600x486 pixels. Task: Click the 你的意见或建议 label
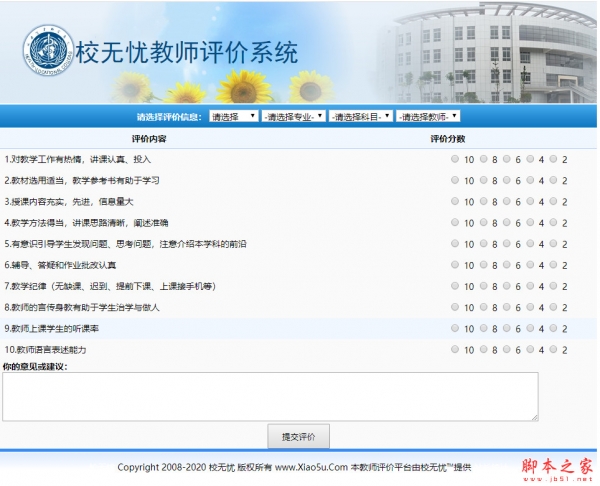pos(35,367)
